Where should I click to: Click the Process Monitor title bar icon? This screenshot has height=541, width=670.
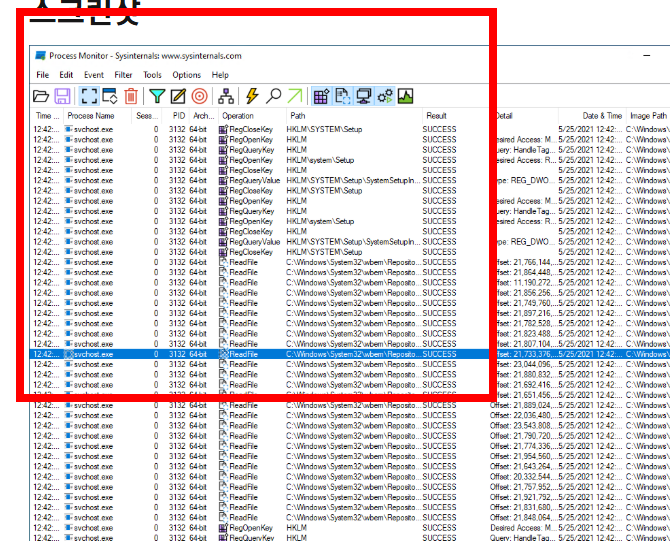[x=41, y=56]
